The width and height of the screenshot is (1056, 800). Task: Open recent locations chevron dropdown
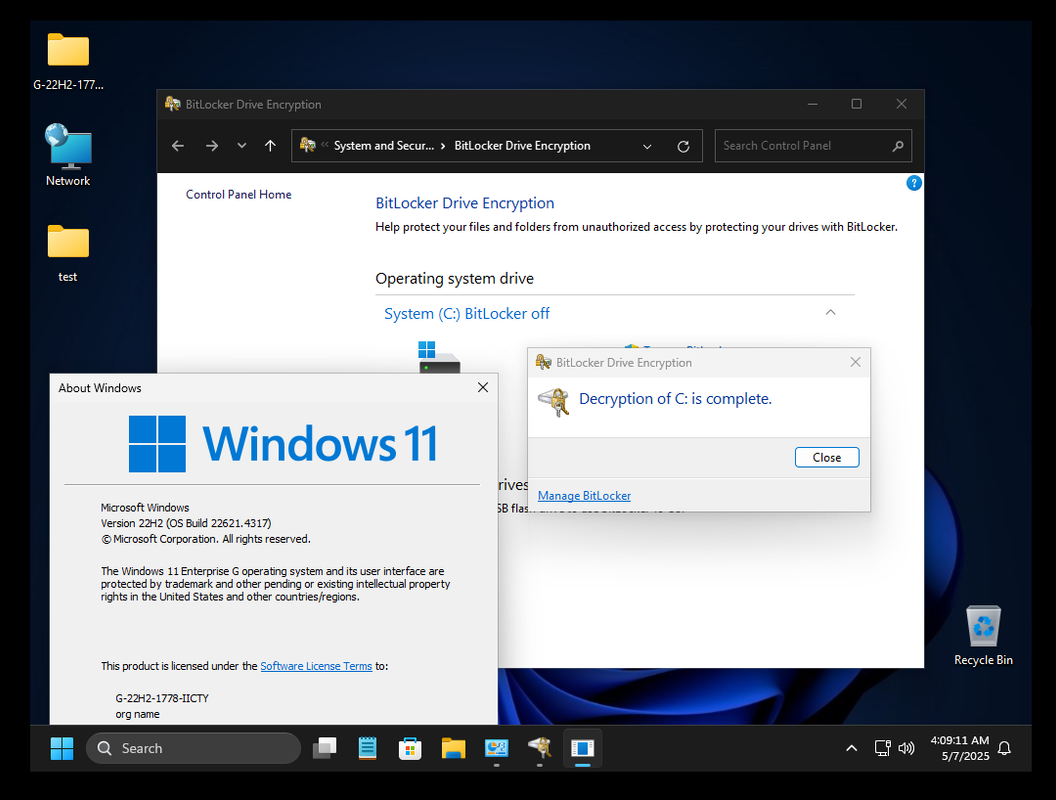click(242, 145)
